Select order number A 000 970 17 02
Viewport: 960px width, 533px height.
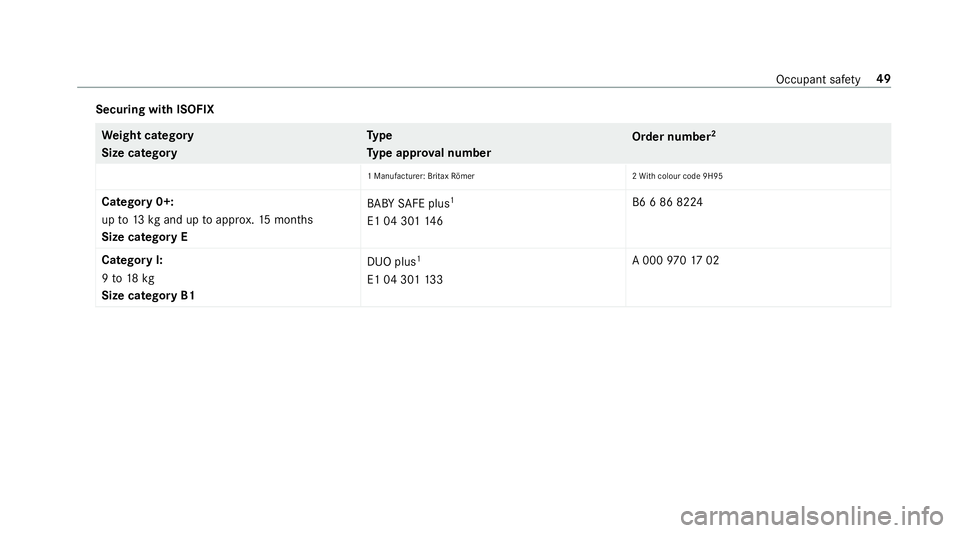tap(675, 260)
